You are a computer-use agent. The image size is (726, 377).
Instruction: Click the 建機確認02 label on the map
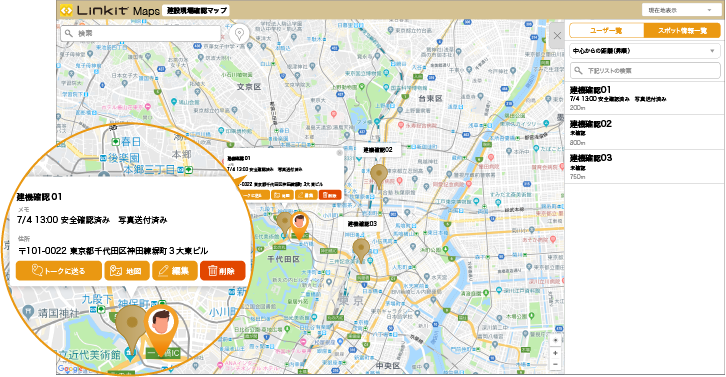378,150
